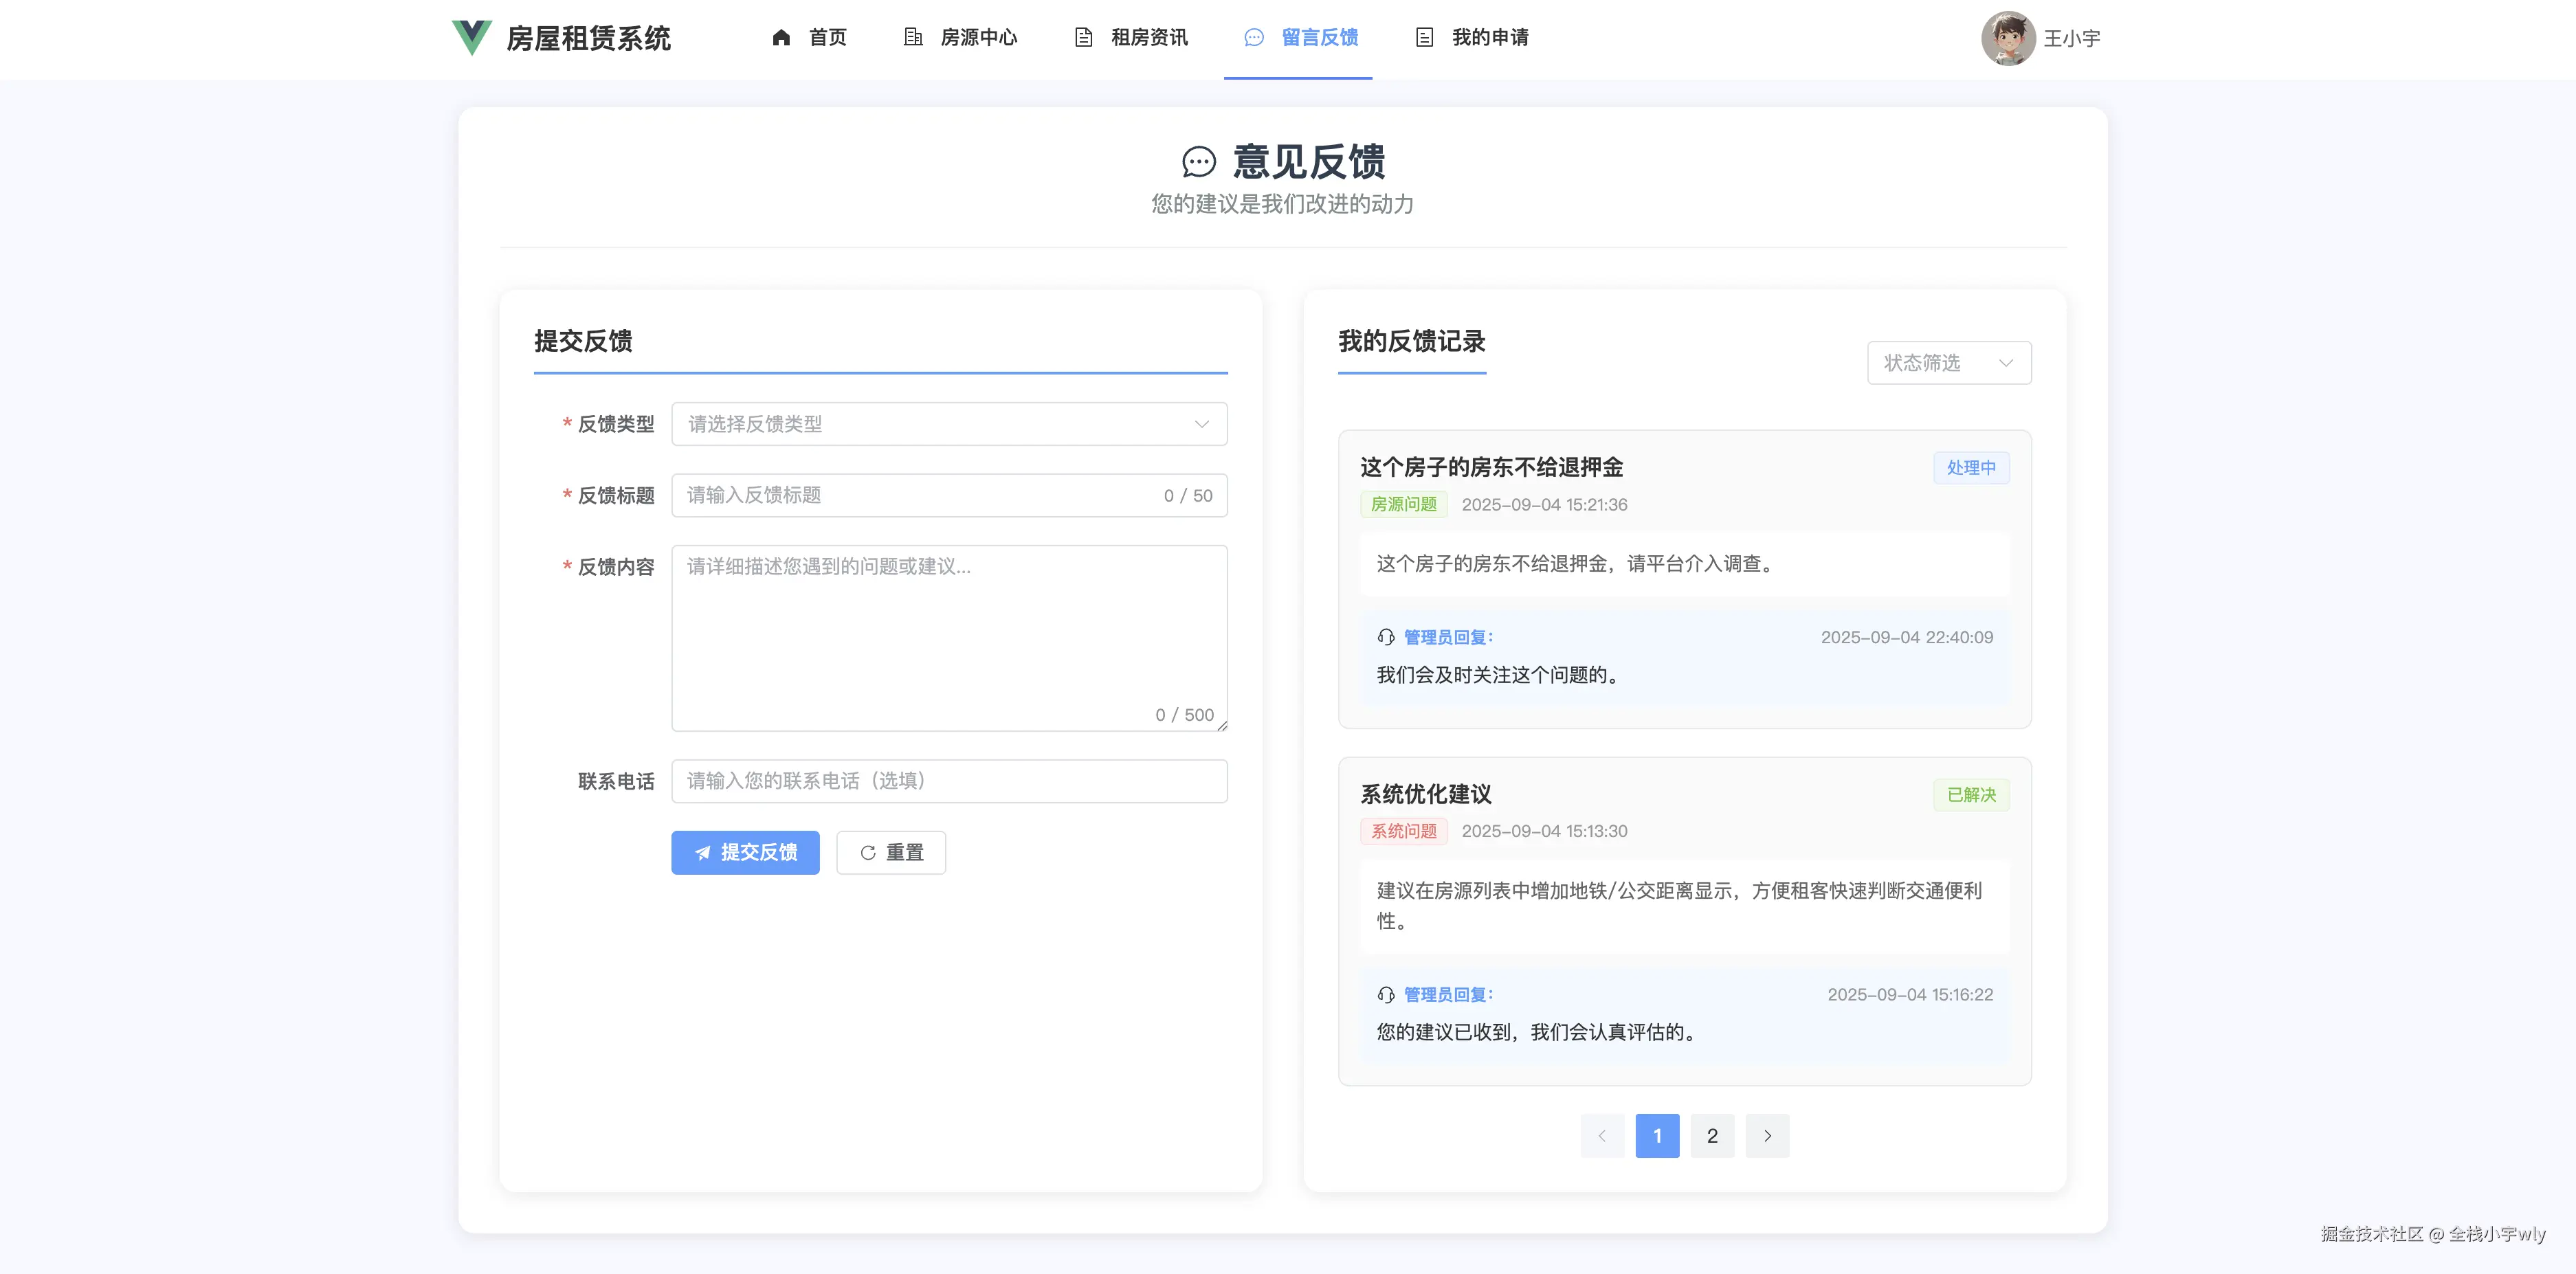This screenshot has height=1274, width=2576.
Task: Click the 提交反馈 submit button
Action: tap(745, 852)
